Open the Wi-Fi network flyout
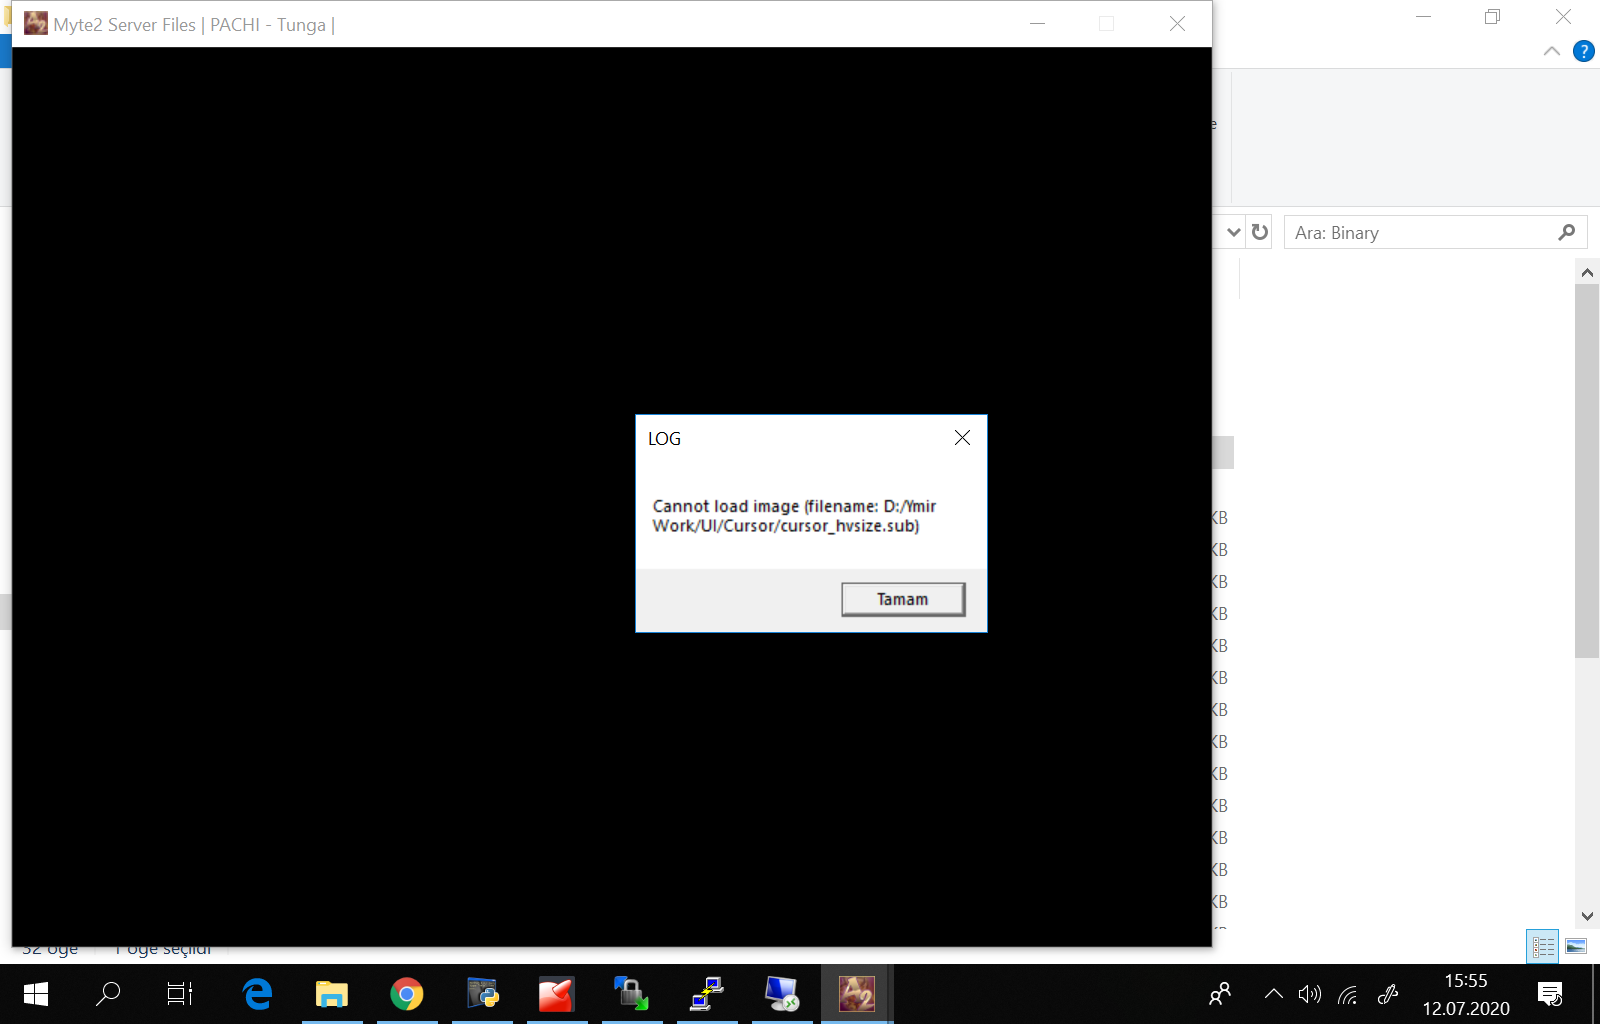Screen dimensions: 1600x1024 [x=1348, y=994]
